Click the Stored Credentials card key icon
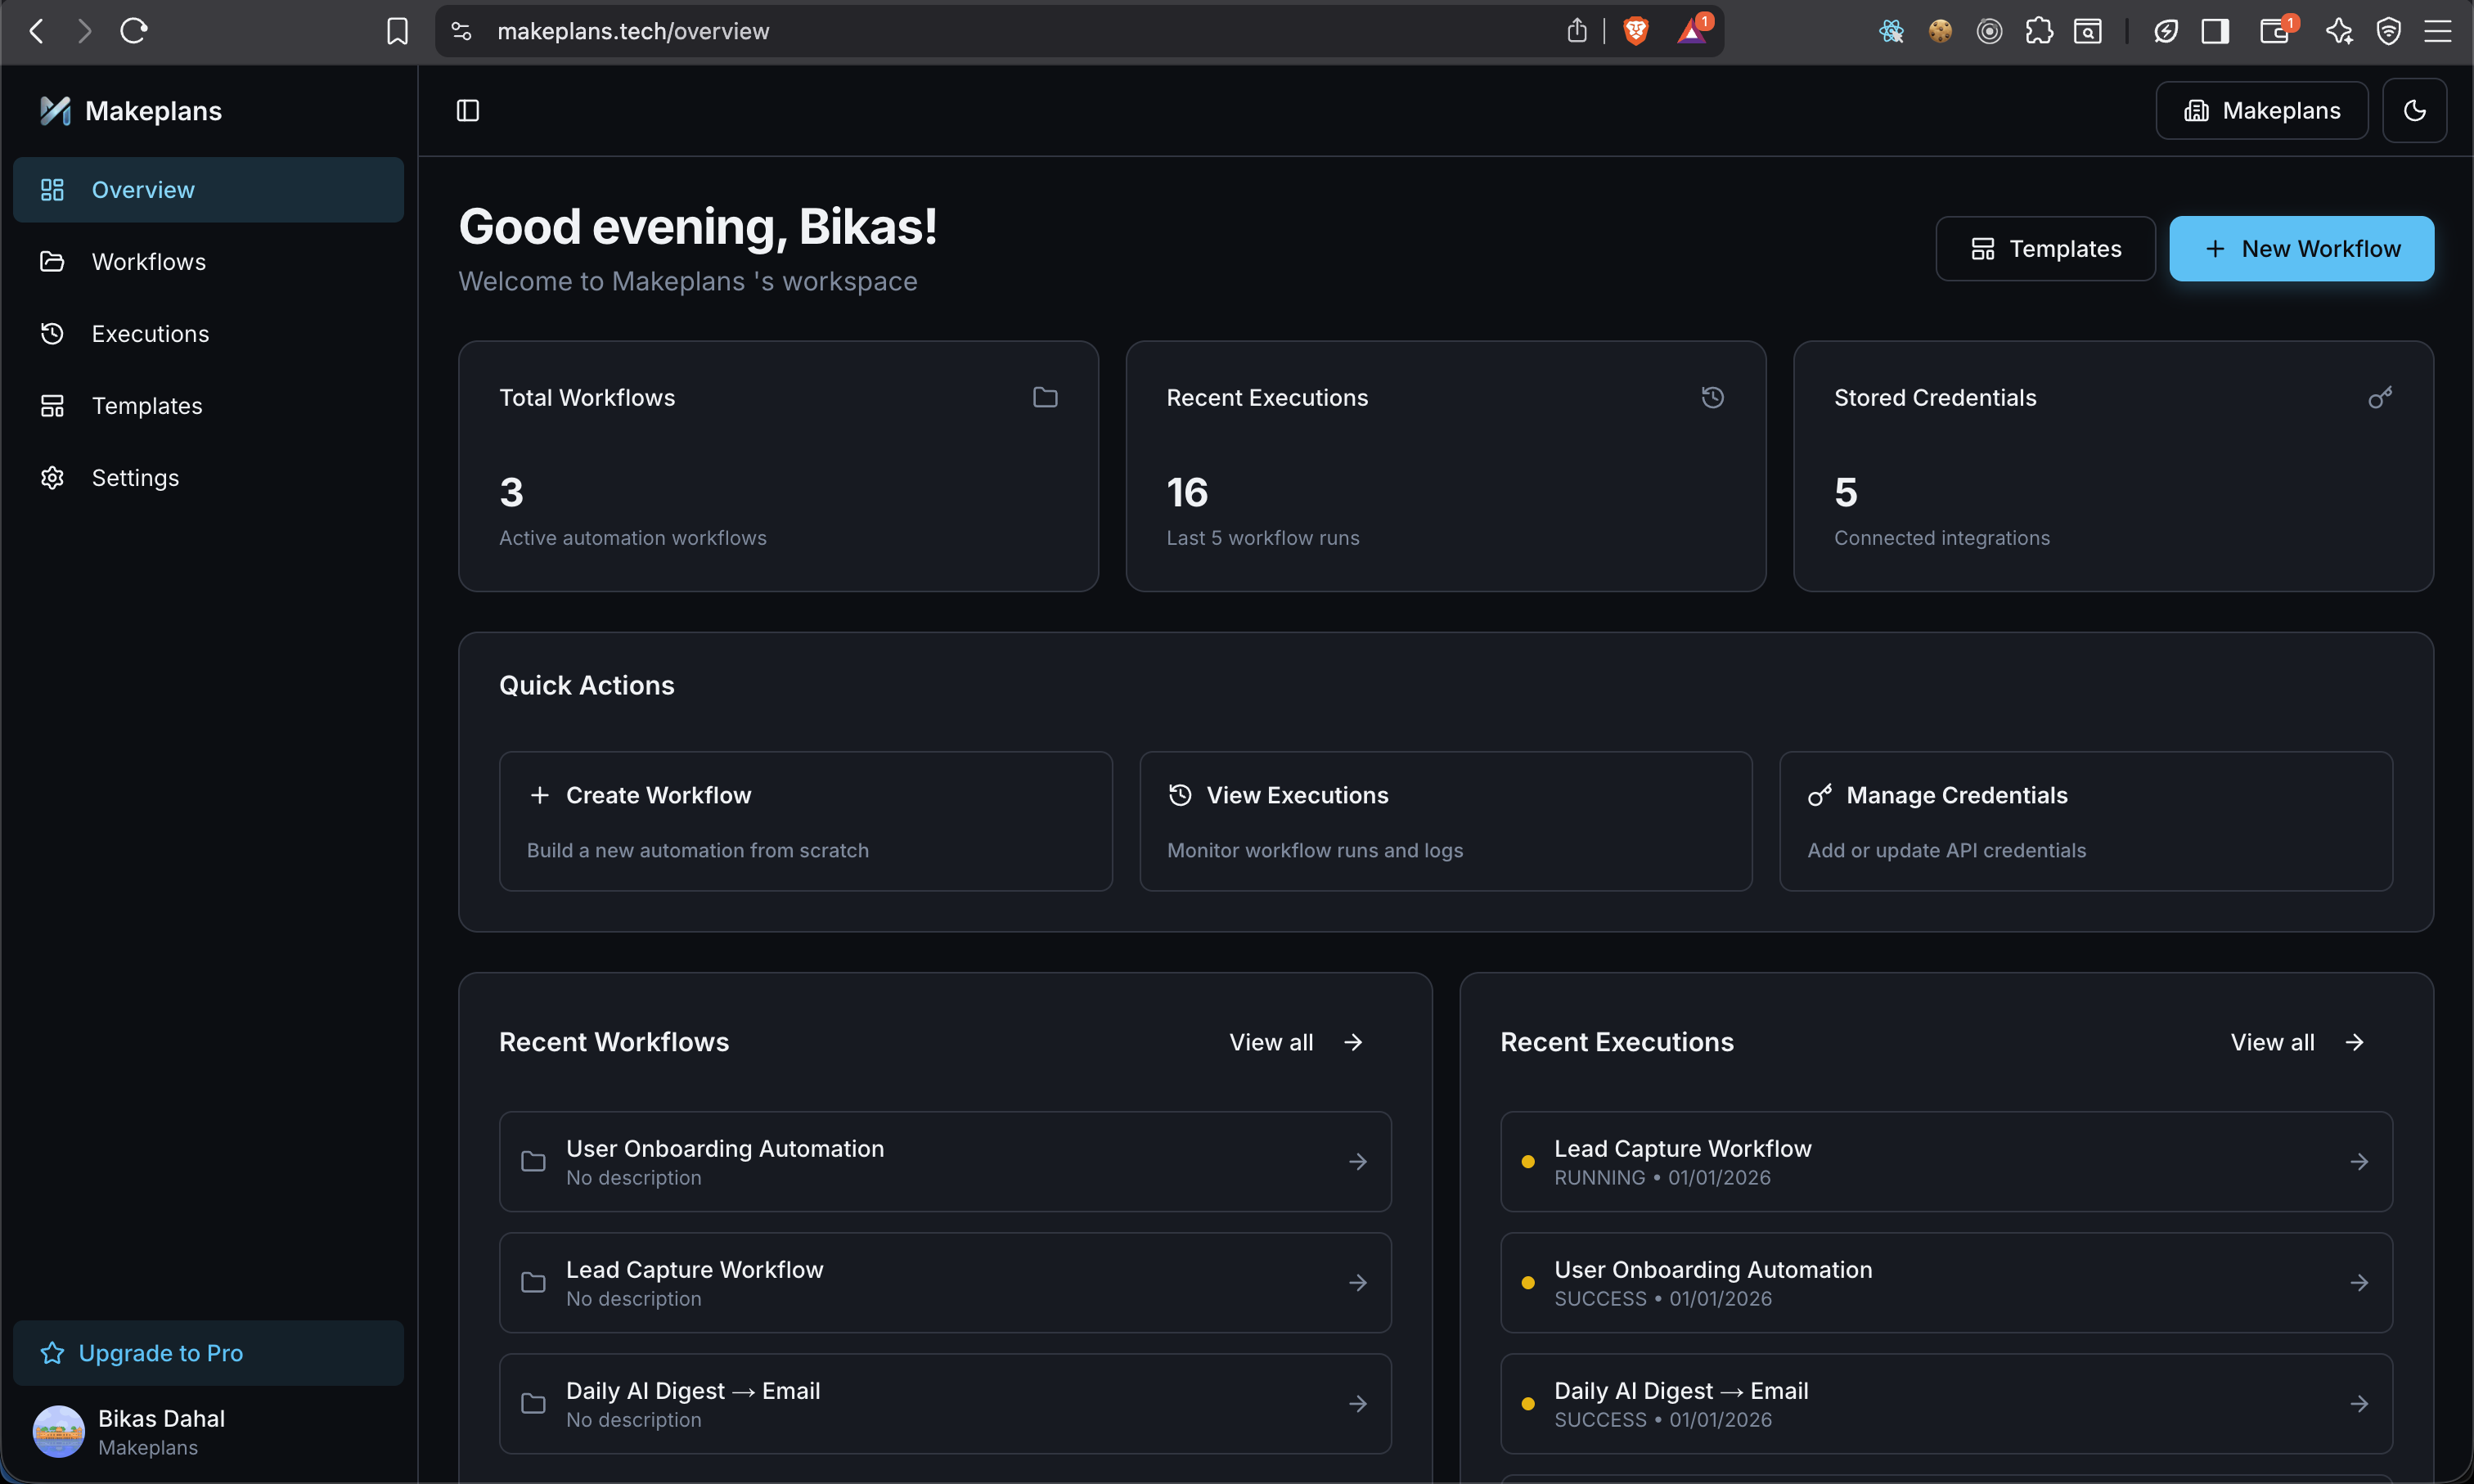This screenshot has width=2474, height=1484. click(x=2380, y=398)
